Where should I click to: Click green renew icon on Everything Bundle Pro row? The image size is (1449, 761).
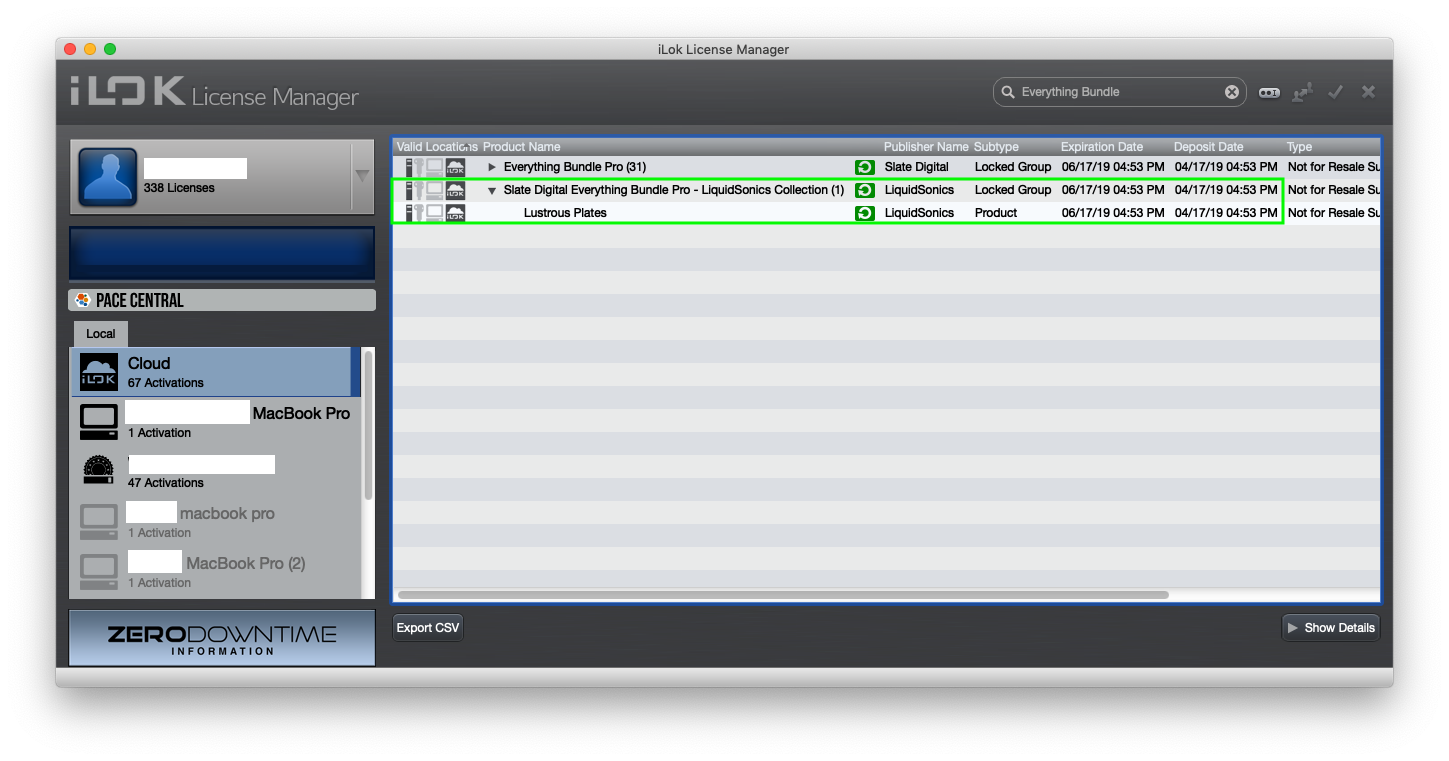click(865, 167)
